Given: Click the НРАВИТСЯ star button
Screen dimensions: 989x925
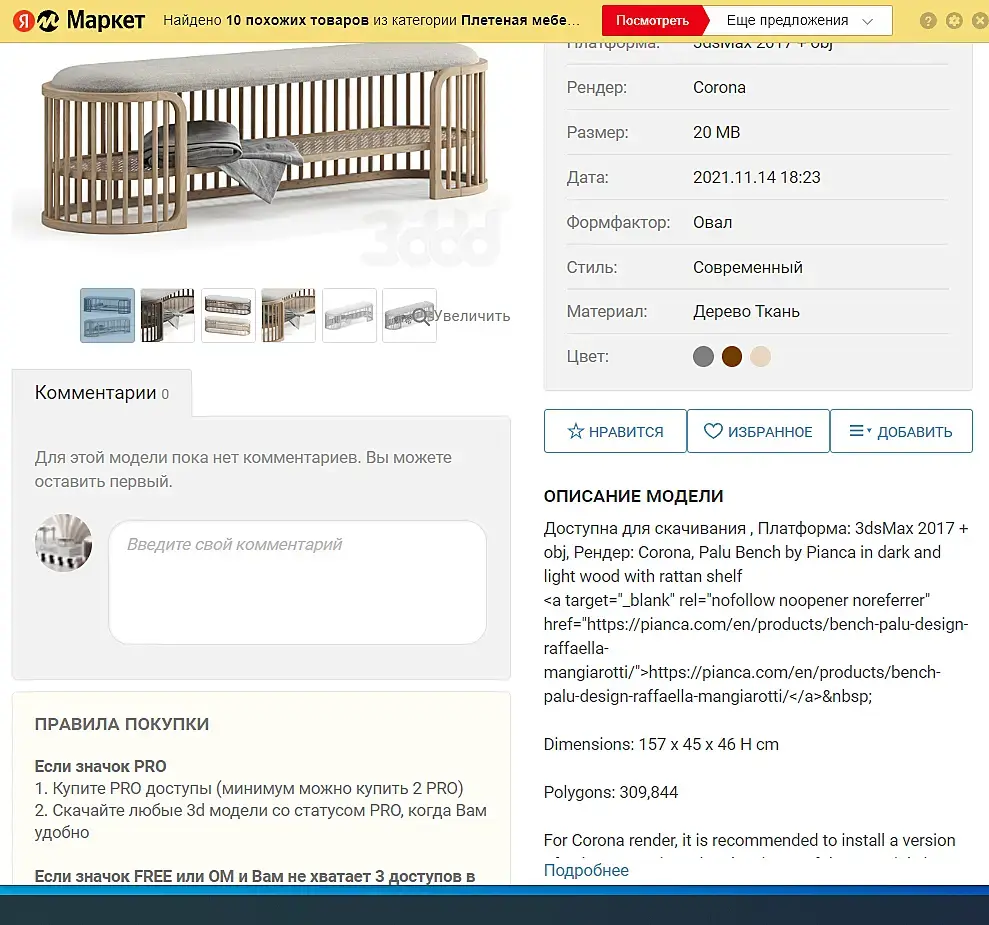Looking at the screenshot, I should [615, 431].
